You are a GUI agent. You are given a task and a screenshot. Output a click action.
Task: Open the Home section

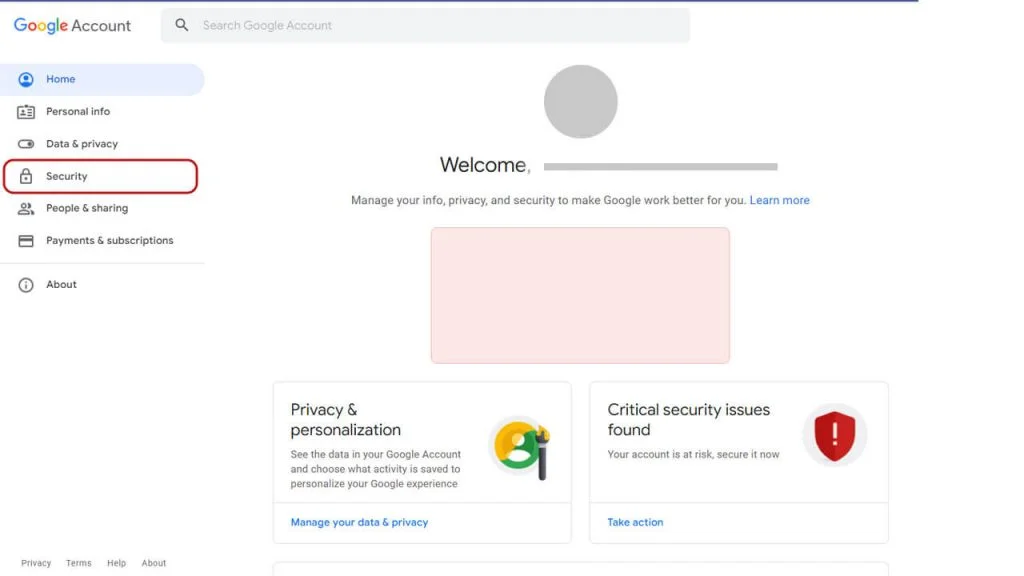102,80
